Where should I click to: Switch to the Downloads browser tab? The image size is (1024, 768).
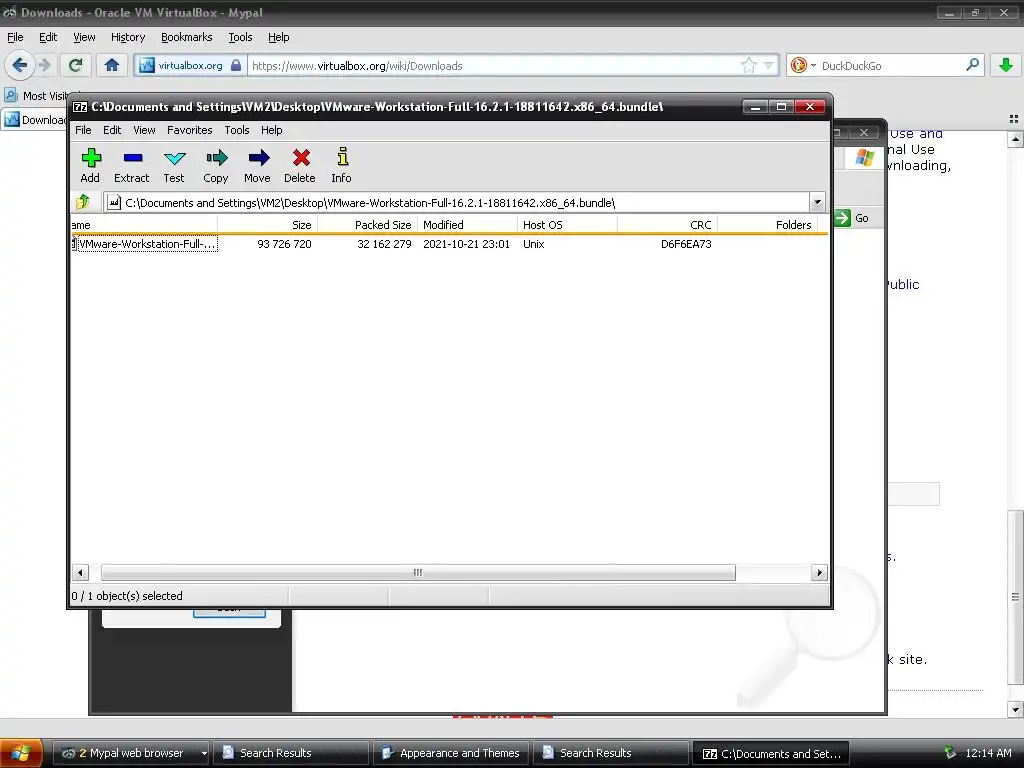pos(36,120)
